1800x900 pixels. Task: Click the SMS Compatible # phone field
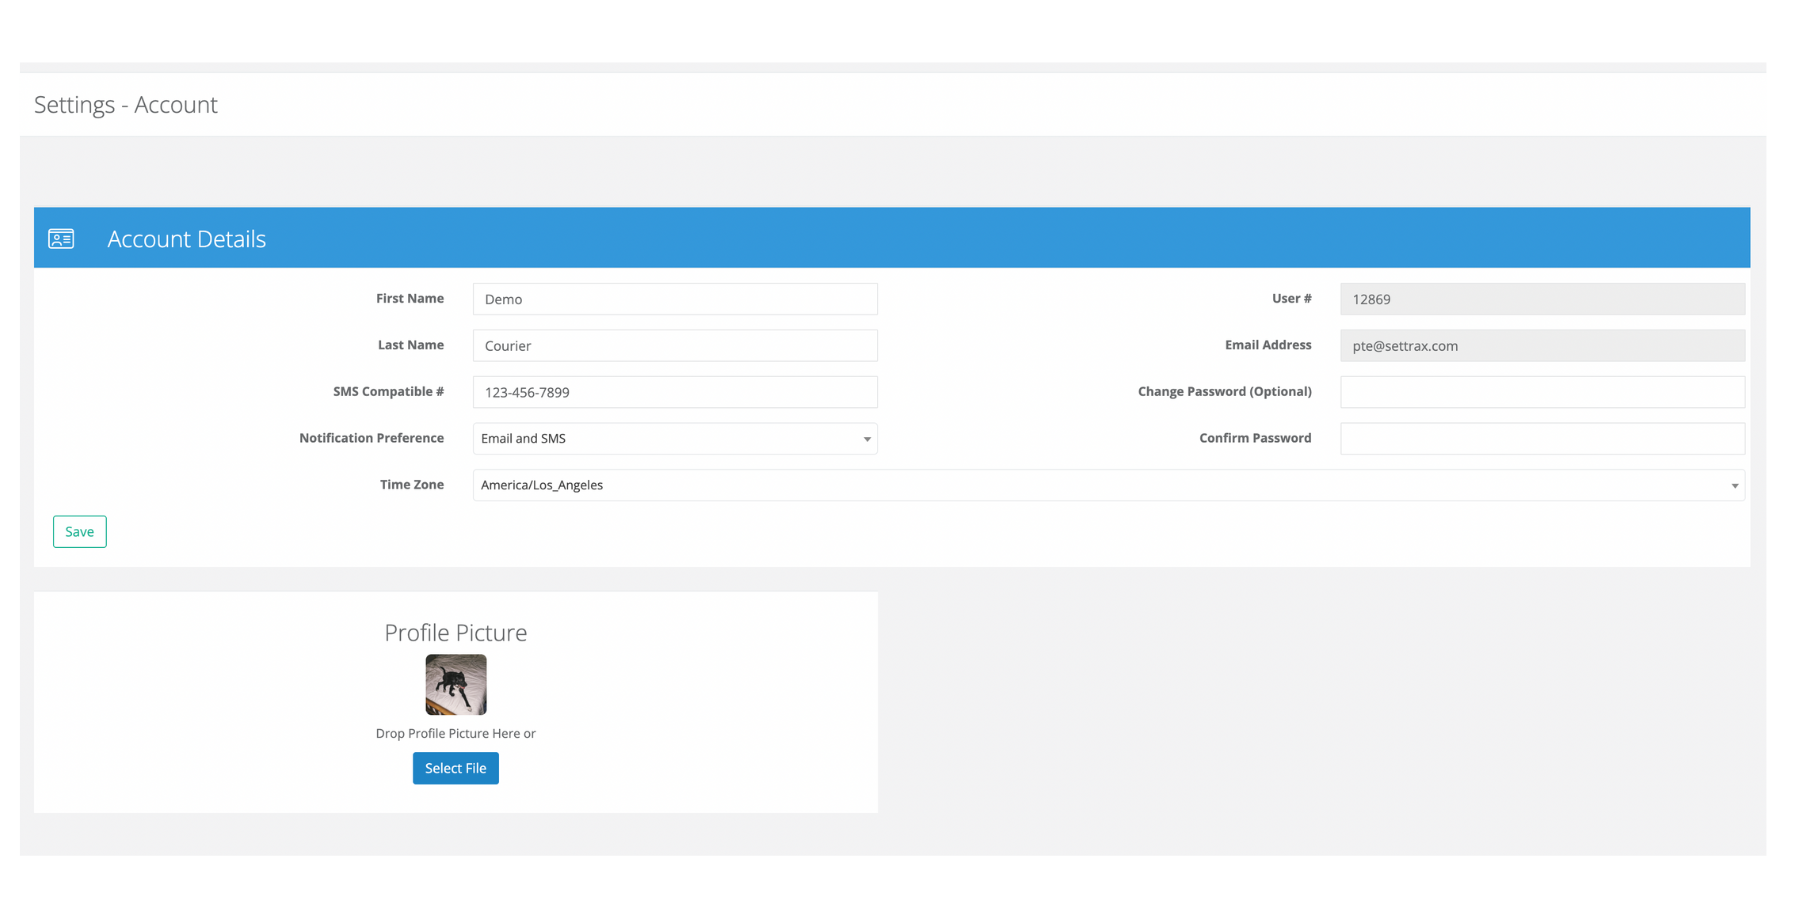[675, 392]
